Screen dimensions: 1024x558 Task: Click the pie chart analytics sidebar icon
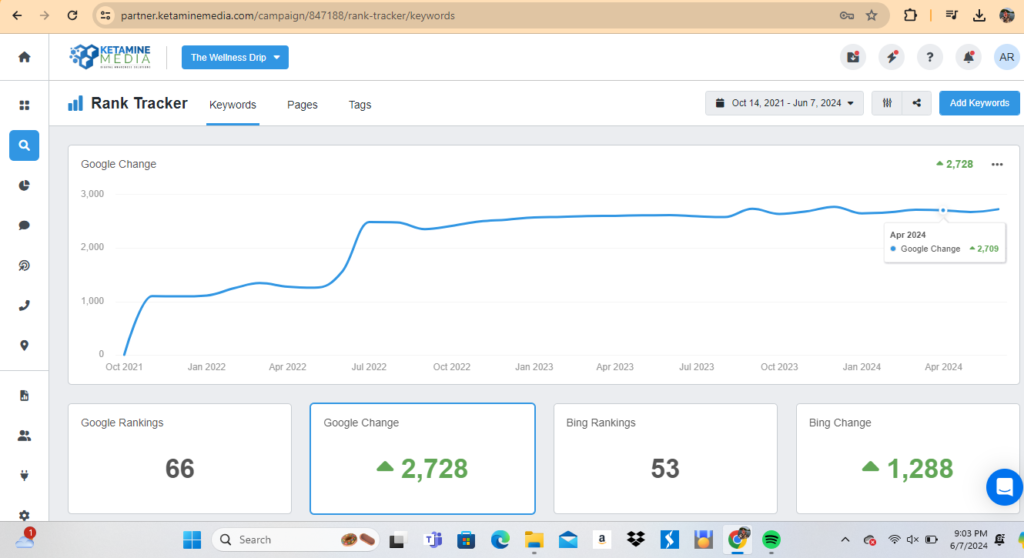coord(24,185)
